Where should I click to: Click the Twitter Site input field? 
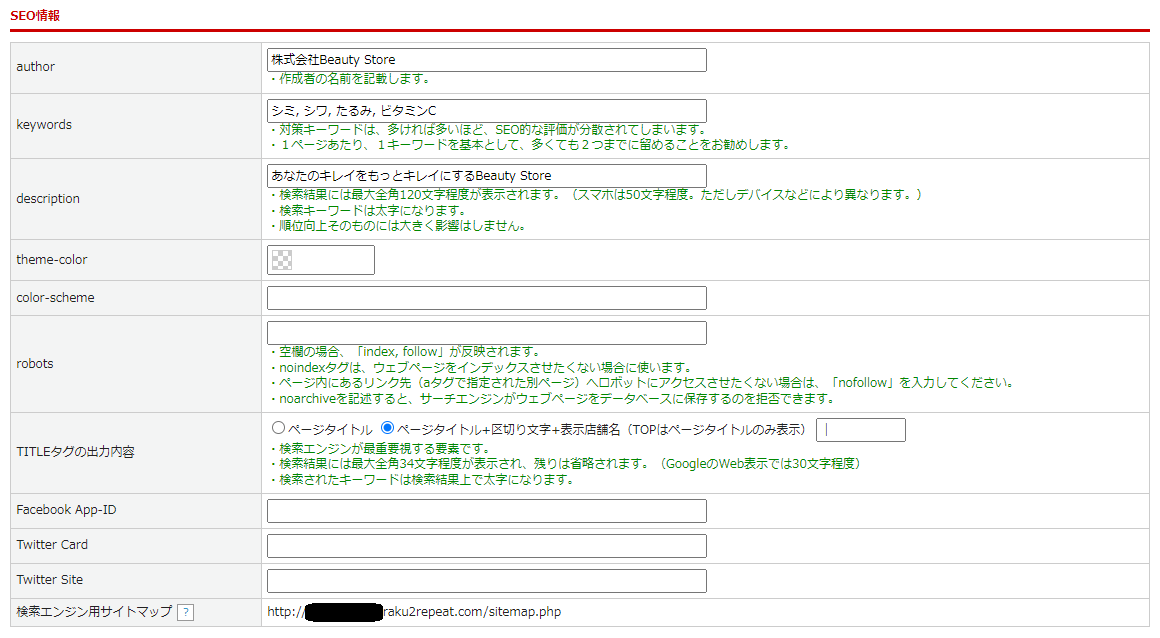[x=487, y=581]
